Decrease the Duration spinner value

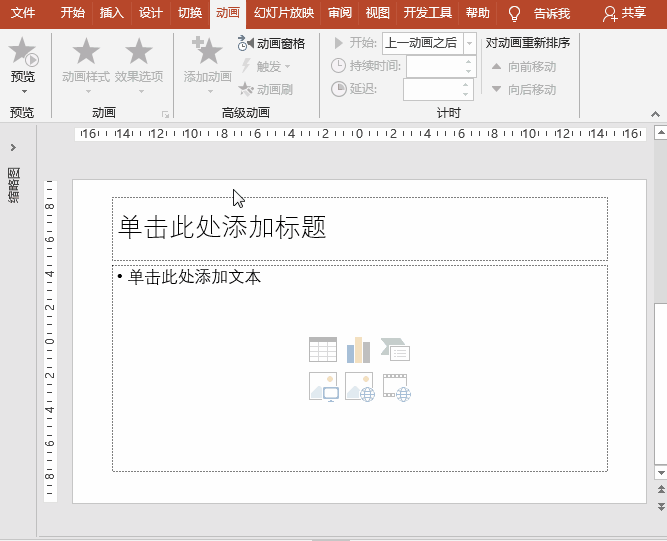(x=469, y=71)
